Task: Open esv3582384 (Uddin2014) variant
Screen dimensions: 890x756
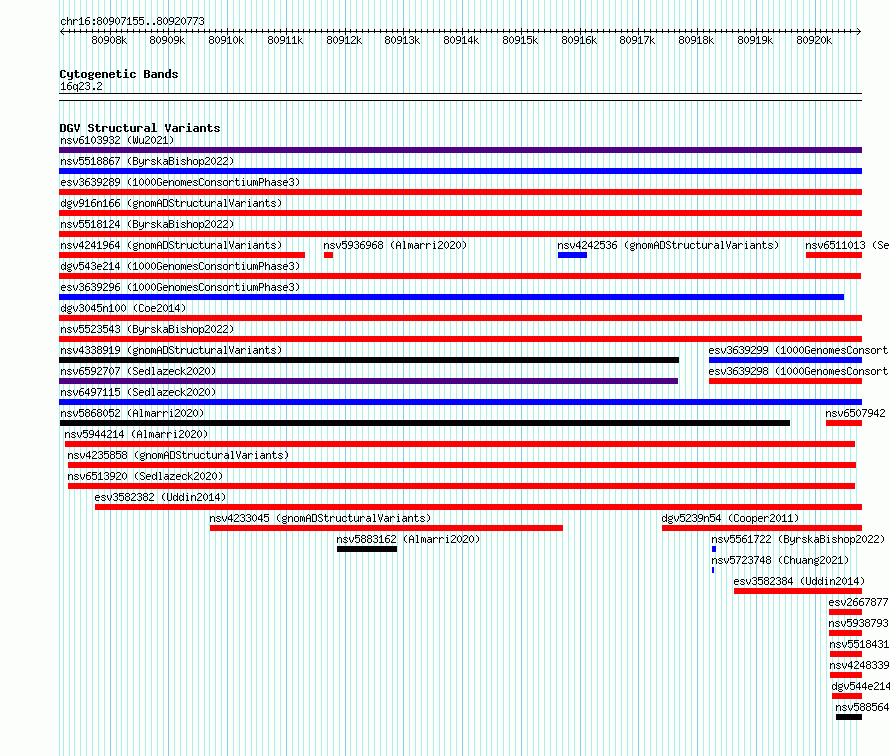Action: click(799, 581)
